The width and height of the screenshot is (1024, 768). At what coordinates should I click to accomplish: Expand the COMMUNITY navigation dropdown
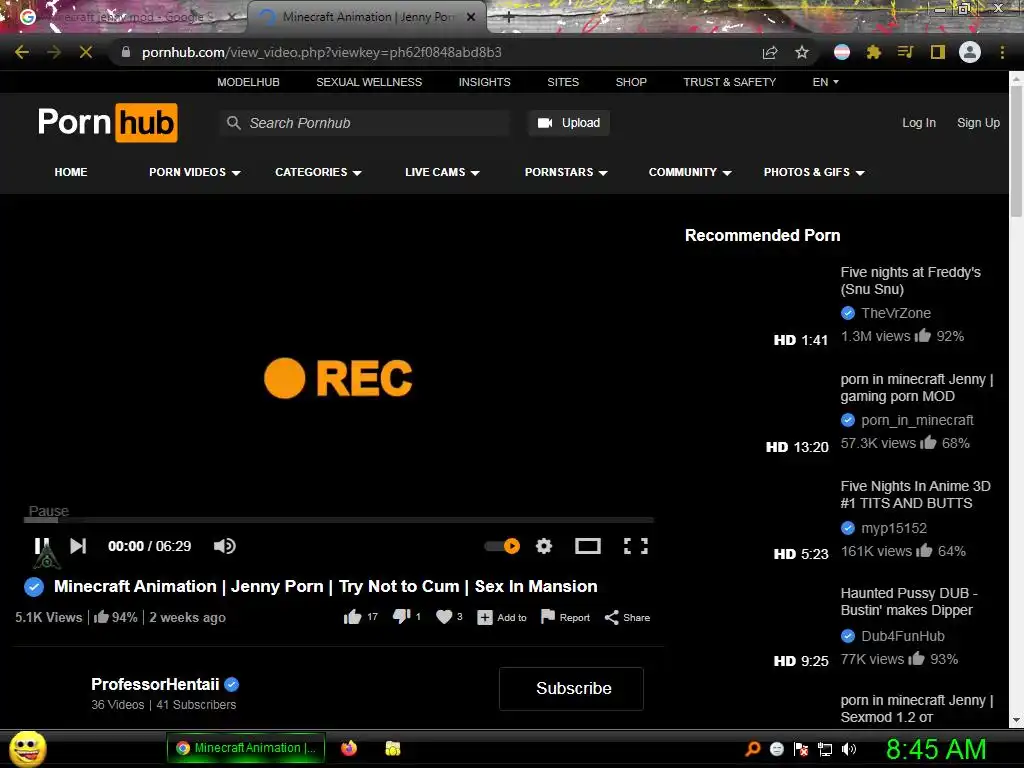(x=690, y=172)
